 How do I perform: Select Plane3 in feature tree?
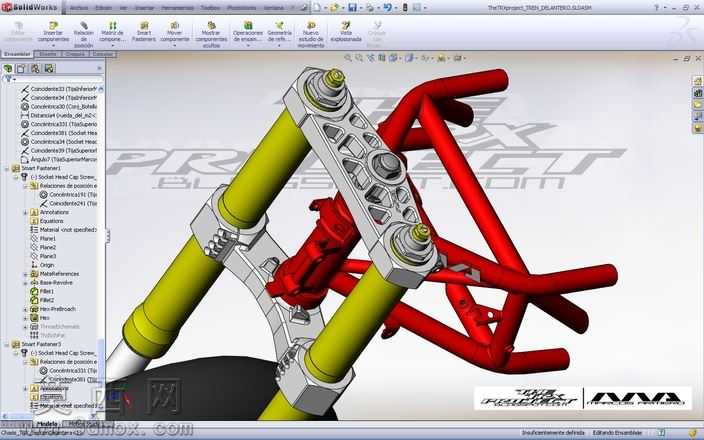(43, 256)
